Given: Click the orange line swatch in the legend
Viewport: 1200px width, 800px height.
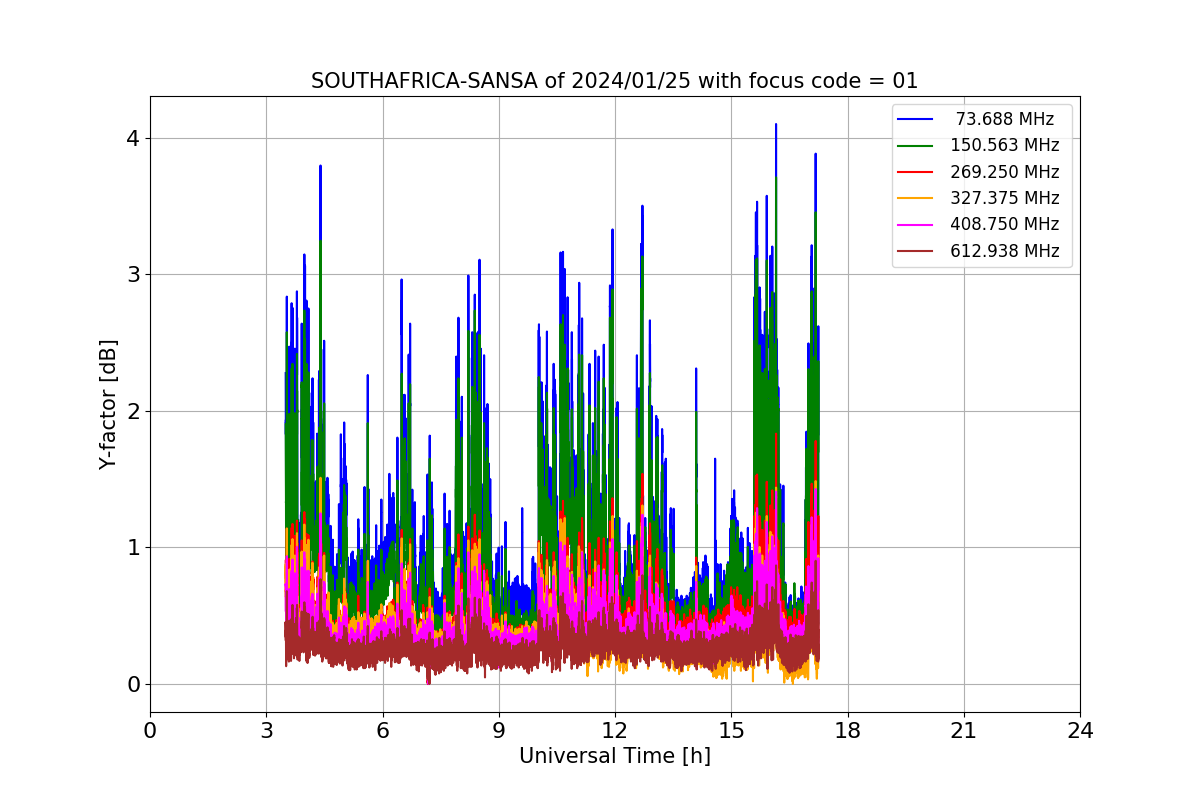Looking at the screenshot, I should 915,199.
